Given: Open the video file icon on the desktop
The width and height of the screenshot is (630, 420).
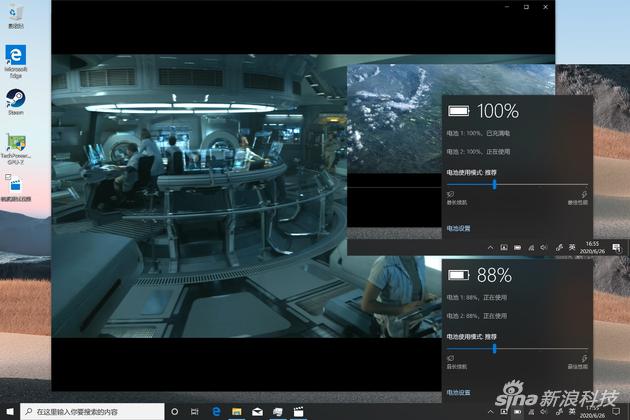Looking at the screenshot, I should tap(16, 185).
